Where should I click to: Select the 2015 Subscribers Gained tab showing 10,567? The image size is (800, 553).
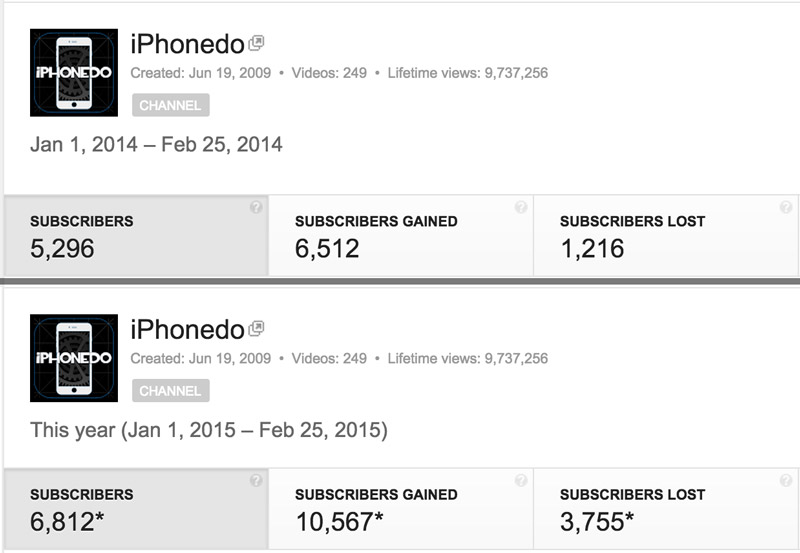401,510
